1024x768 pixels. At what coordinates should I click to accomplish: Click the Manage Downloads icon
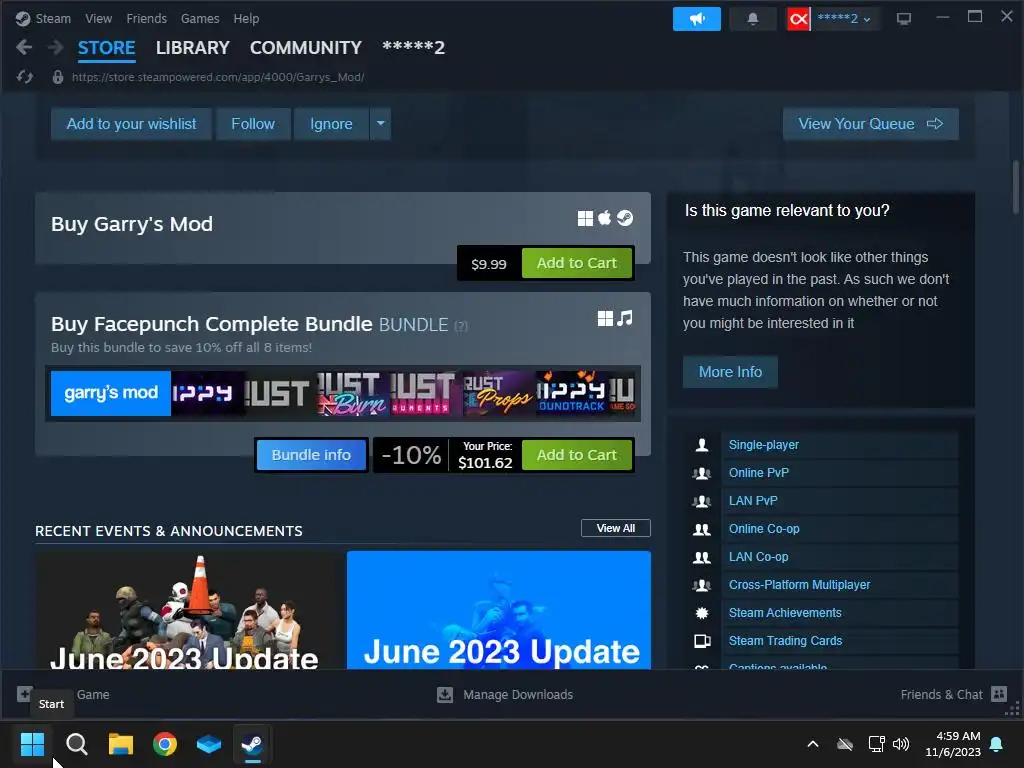click(x=445, y=695)
